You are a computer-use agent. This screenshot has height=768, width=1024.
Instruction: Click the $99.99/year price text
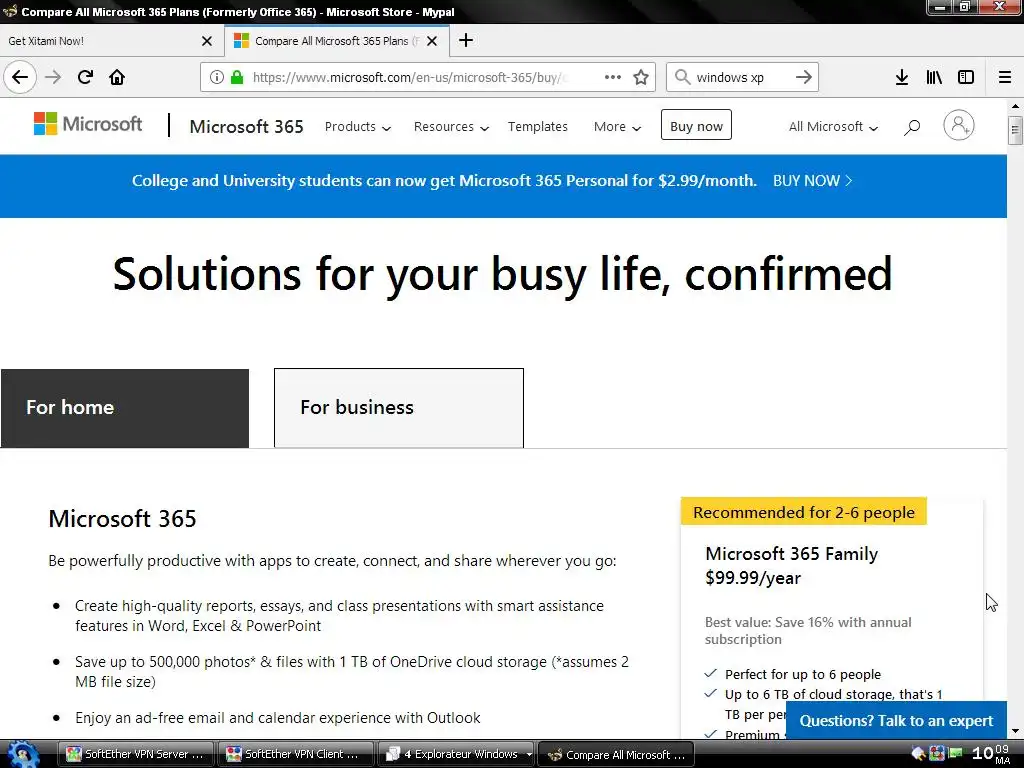click(753, 578)
